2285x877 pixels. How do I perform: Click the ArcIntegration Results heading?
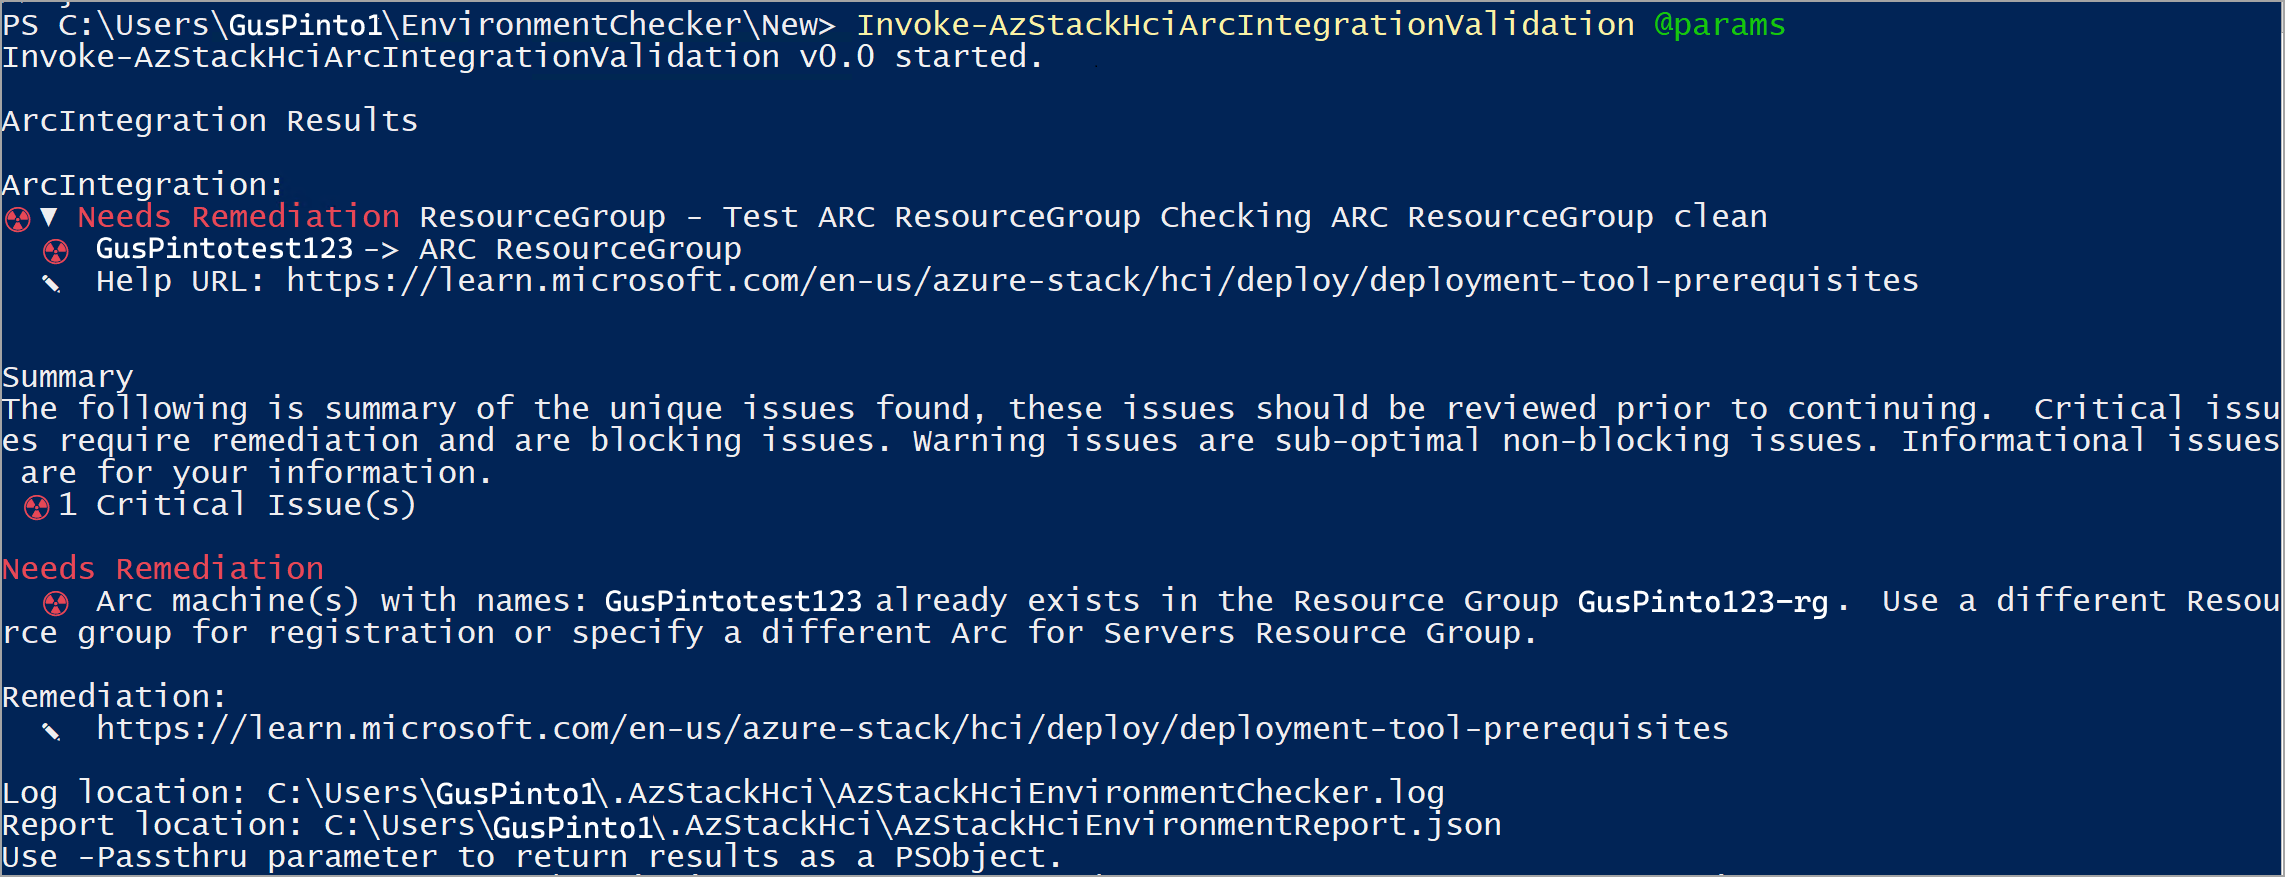pyautogui.click(x=210, y=120)
